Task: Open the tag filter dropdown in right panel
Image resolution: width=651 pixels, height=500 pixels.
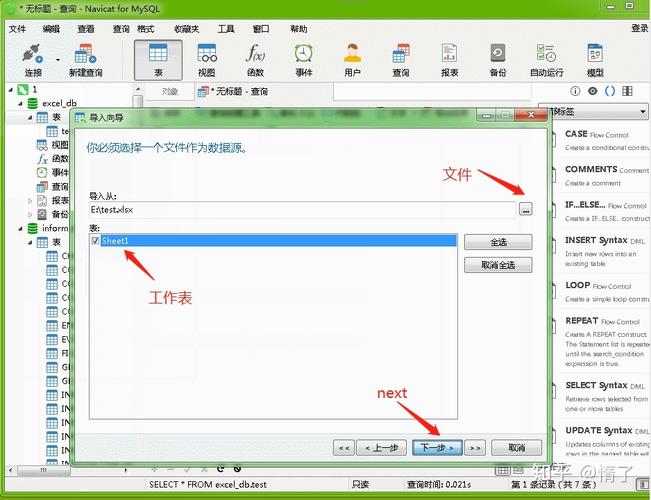Action: 642,112
